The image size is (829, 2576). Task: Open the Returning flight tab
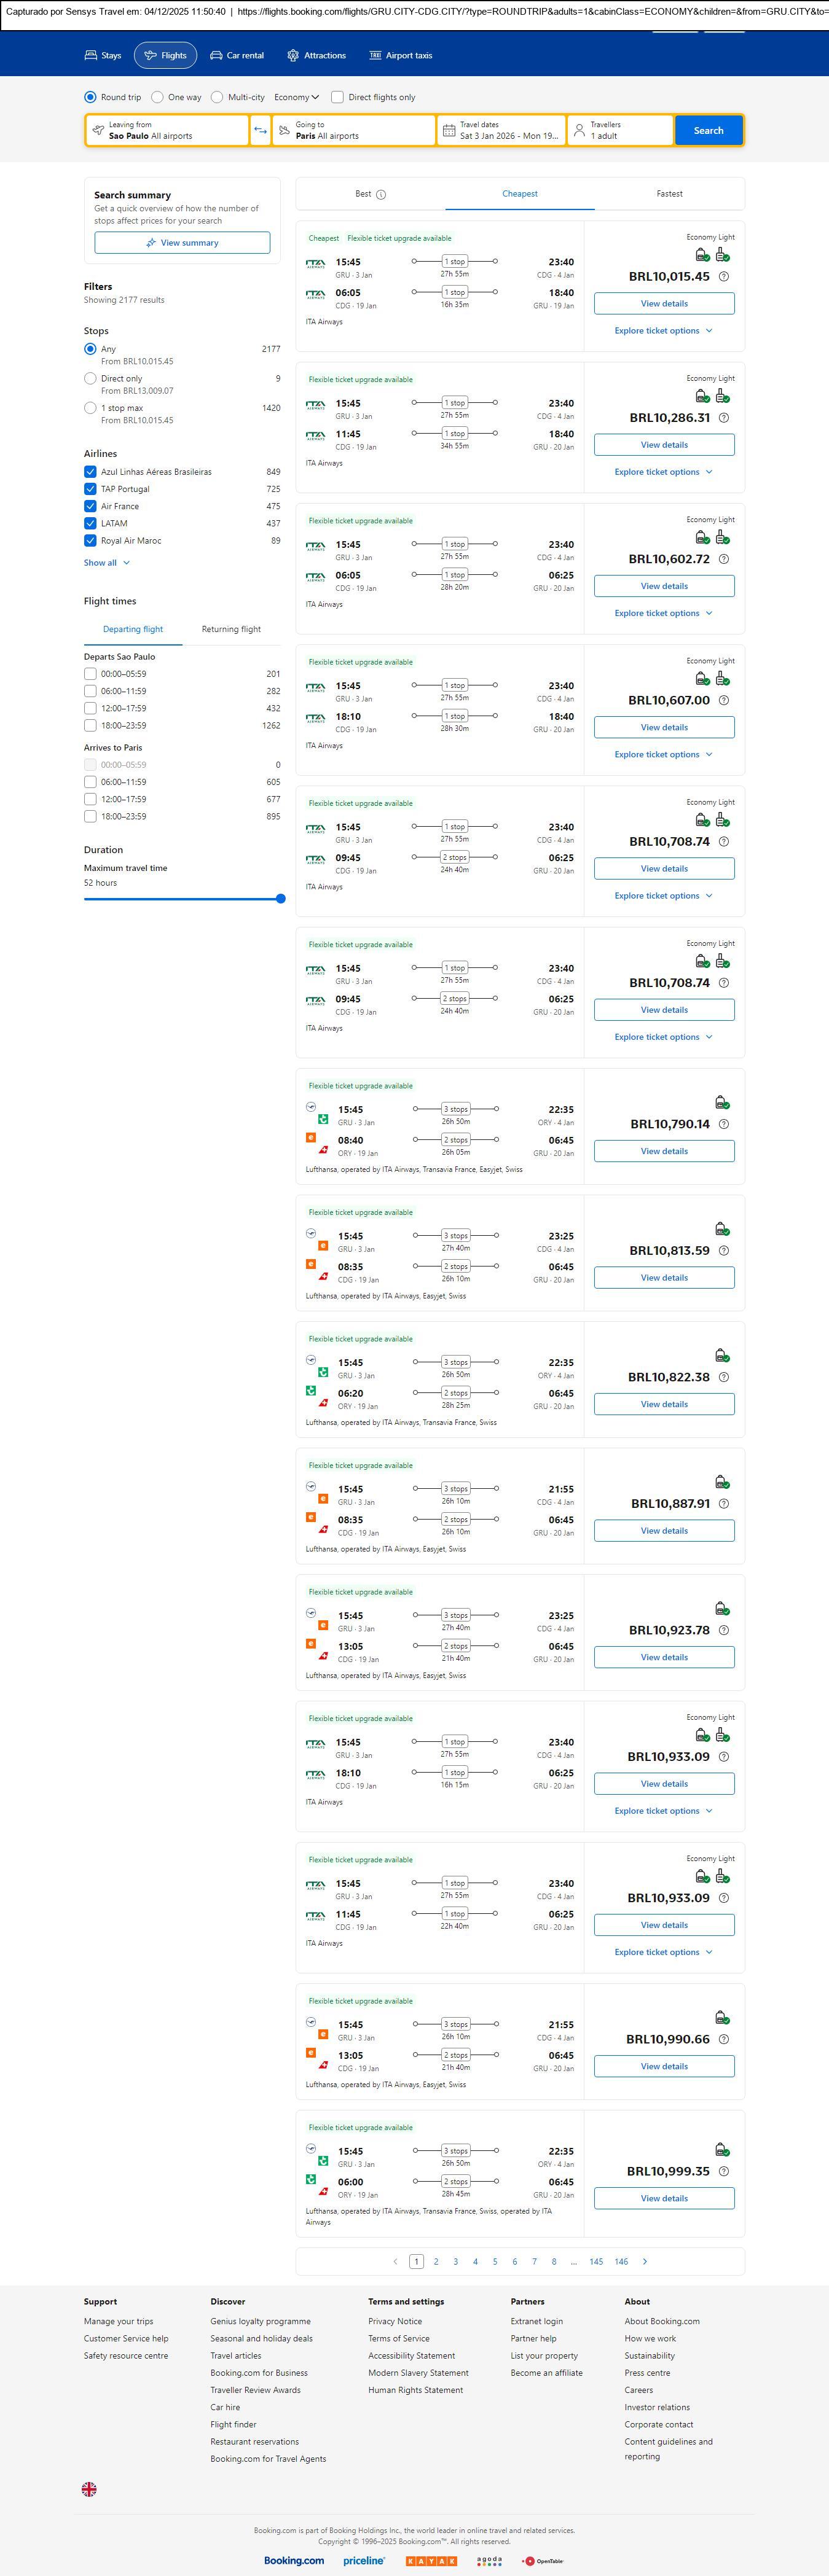click(231, 629)
